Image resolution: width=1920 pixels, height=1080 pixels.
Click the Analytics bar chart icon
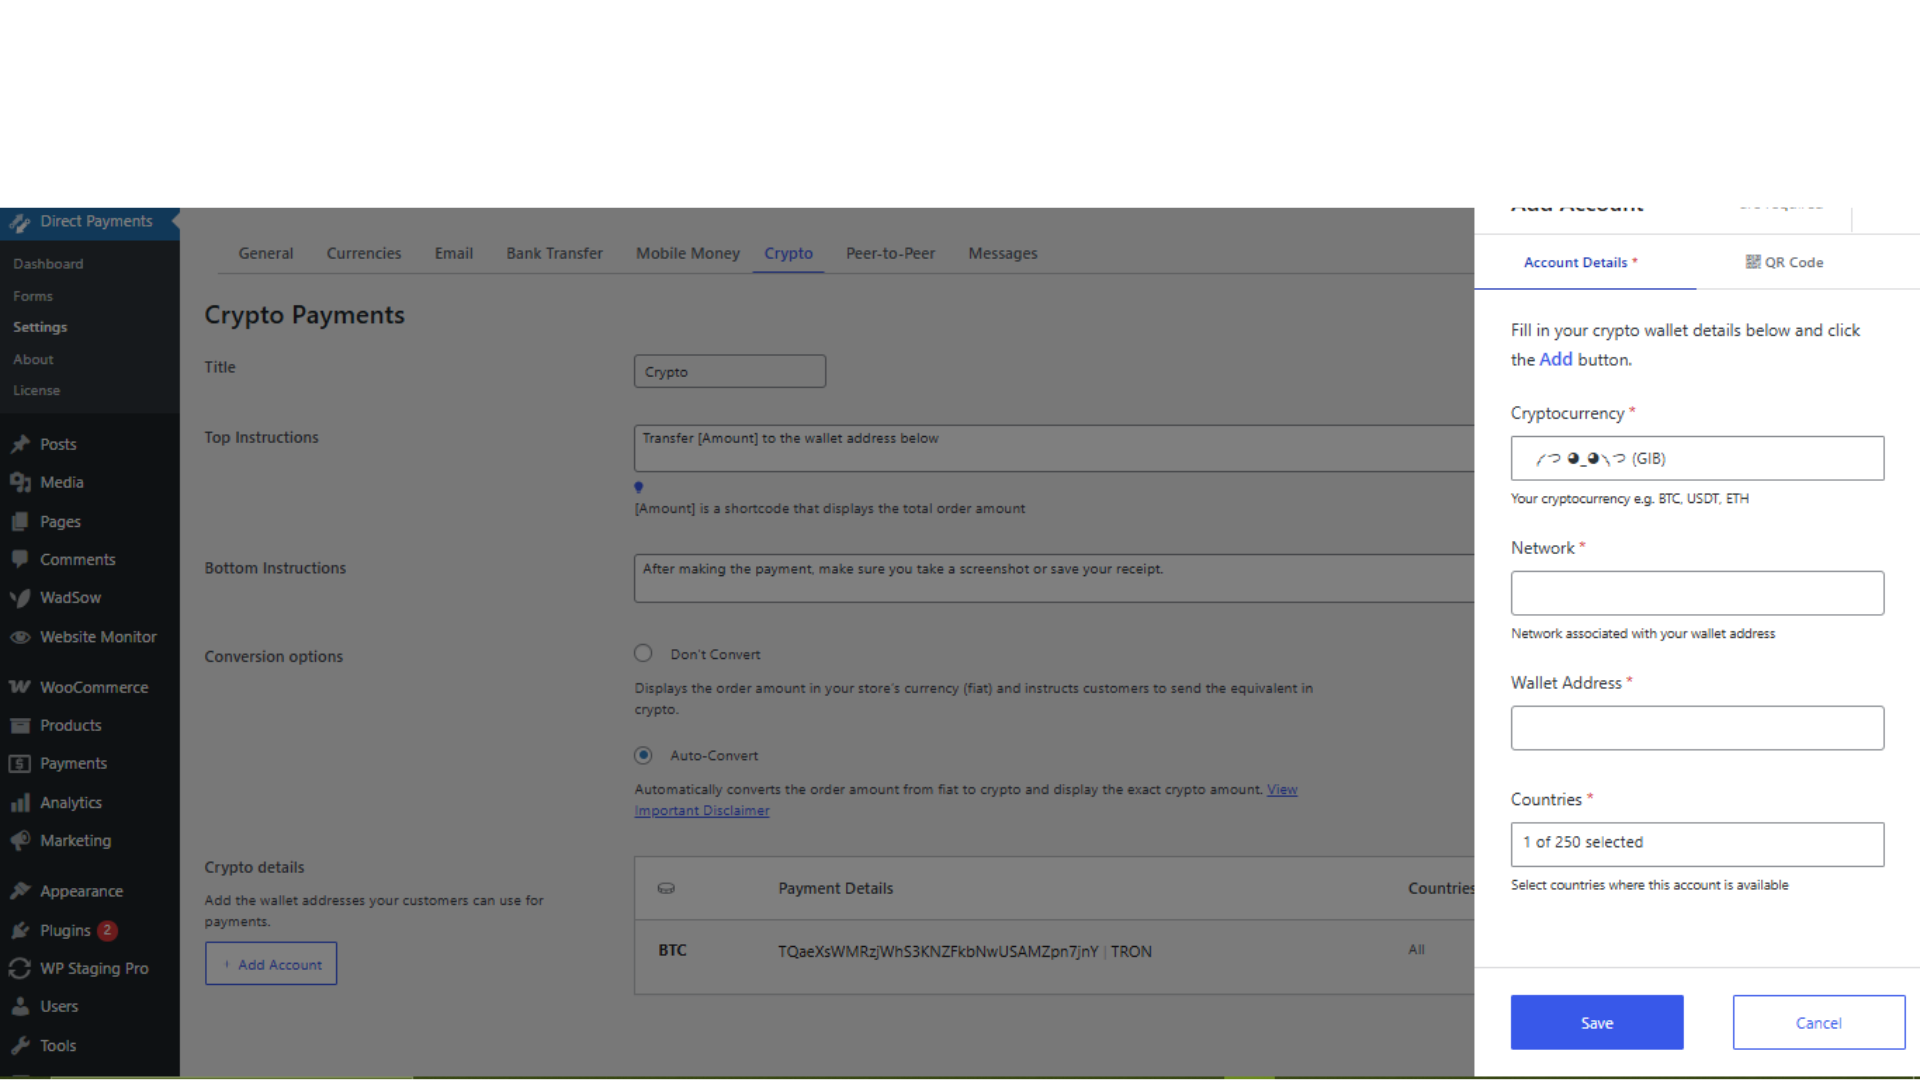(x=20, y=803)
